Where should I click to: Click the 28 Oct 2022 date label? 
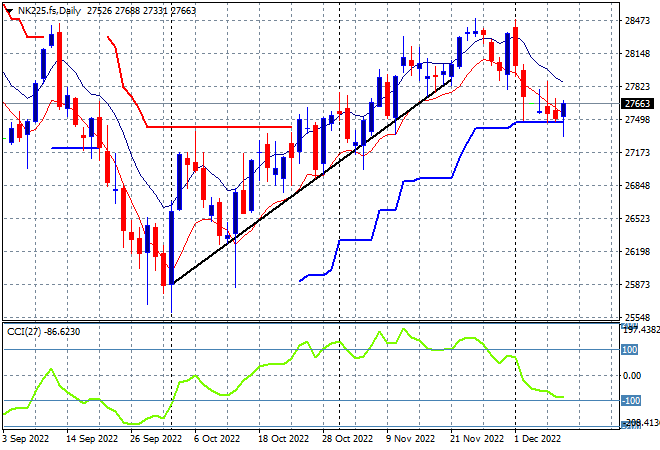(x=347, y=439)
